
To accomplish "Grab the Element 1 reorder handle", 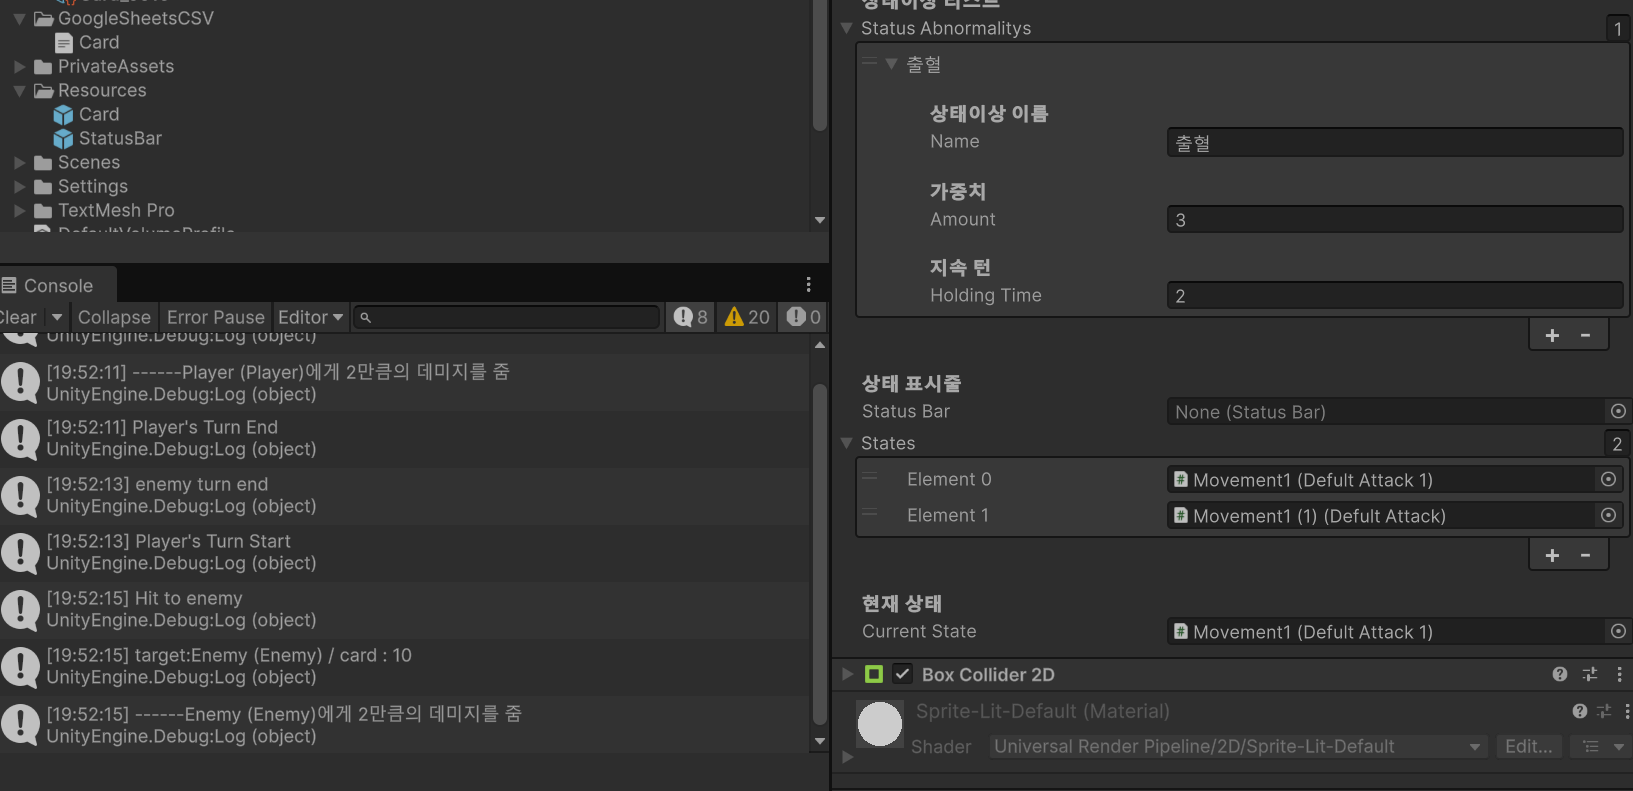I will [x=869, y=514].
